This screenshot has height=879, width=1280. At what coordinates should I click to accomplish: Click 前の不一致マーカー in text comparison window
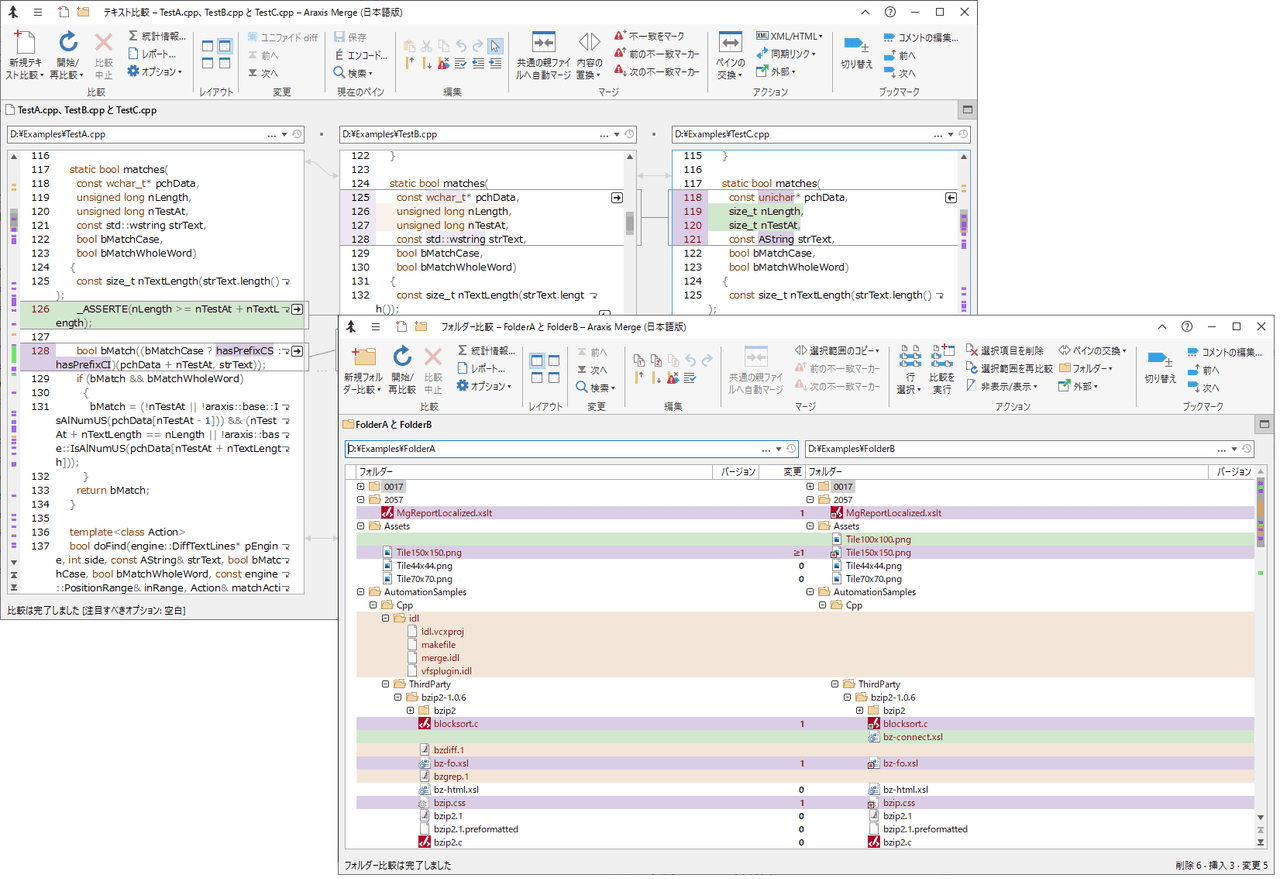pos(657,54)
